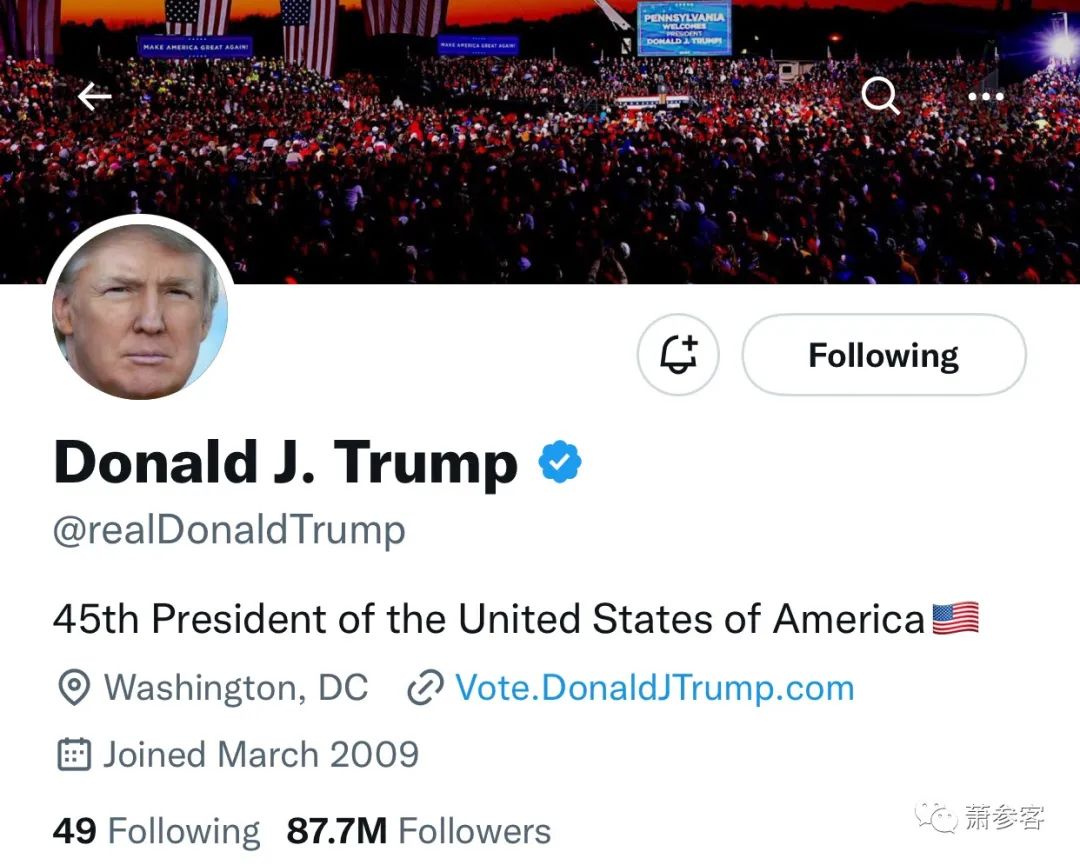Open the rally crowd header banner image

[540, 141]
